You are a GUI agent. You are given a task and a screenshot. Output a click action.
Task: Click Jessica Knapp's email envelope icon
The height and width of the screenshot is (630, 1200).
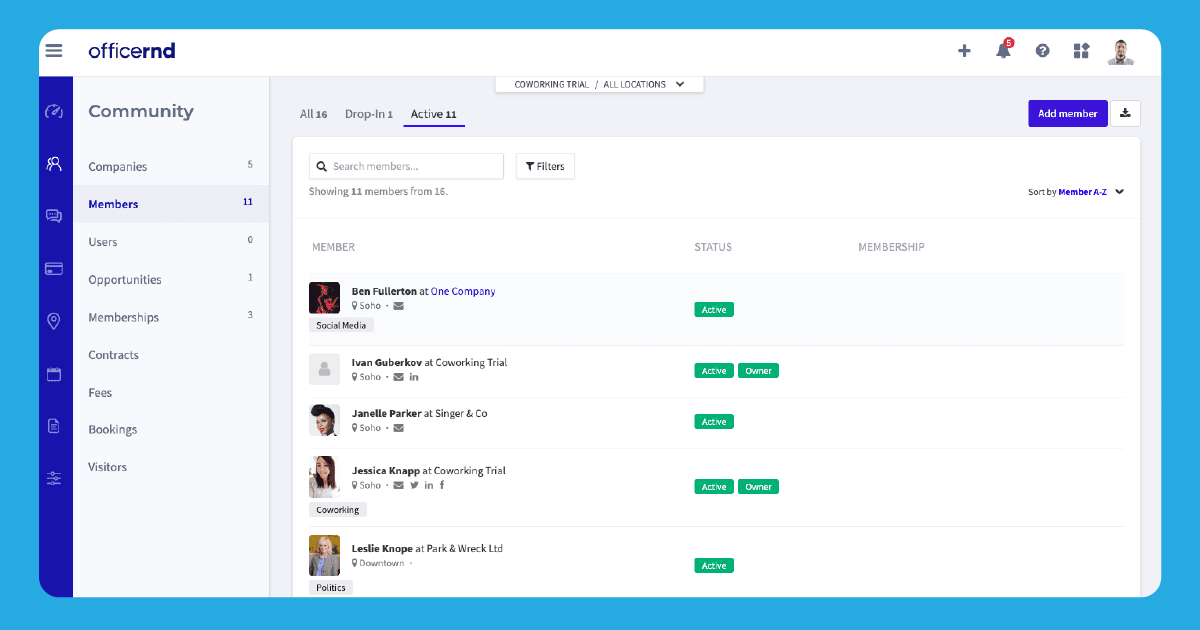(398, 485)
